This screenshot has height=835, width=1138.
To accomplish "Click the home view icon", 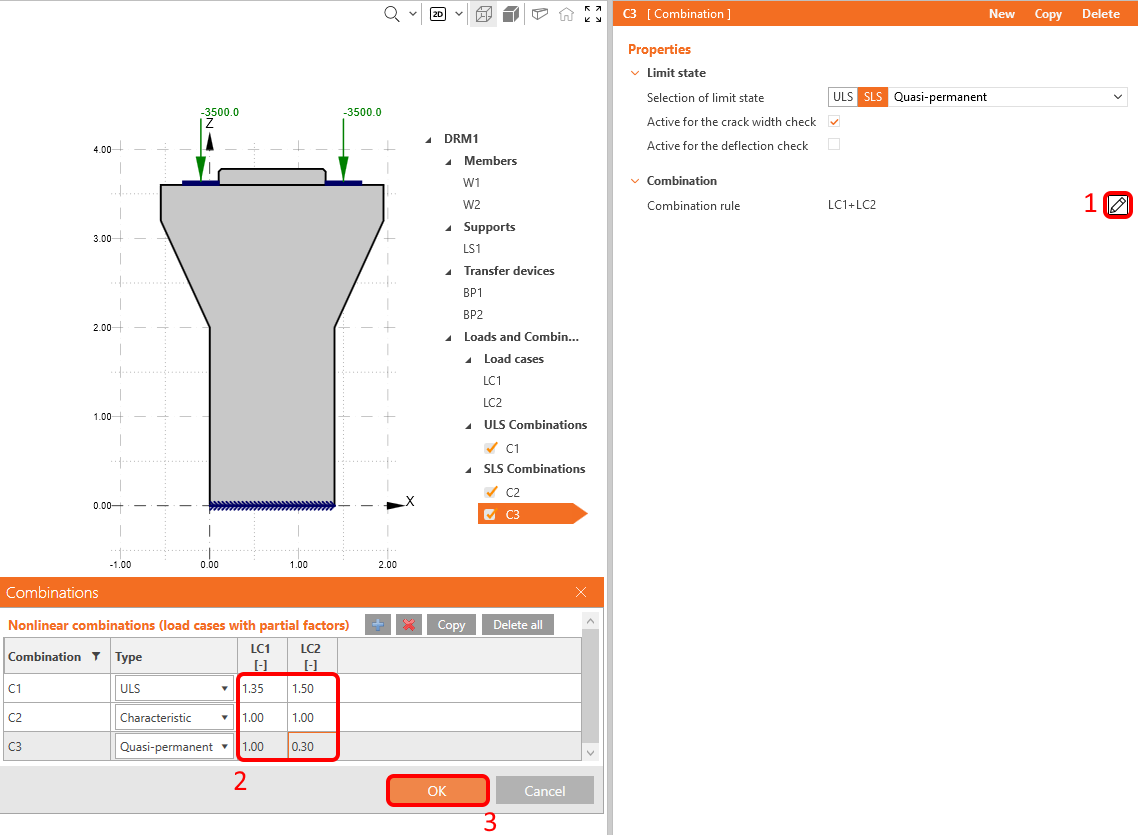I will [566, 14].
